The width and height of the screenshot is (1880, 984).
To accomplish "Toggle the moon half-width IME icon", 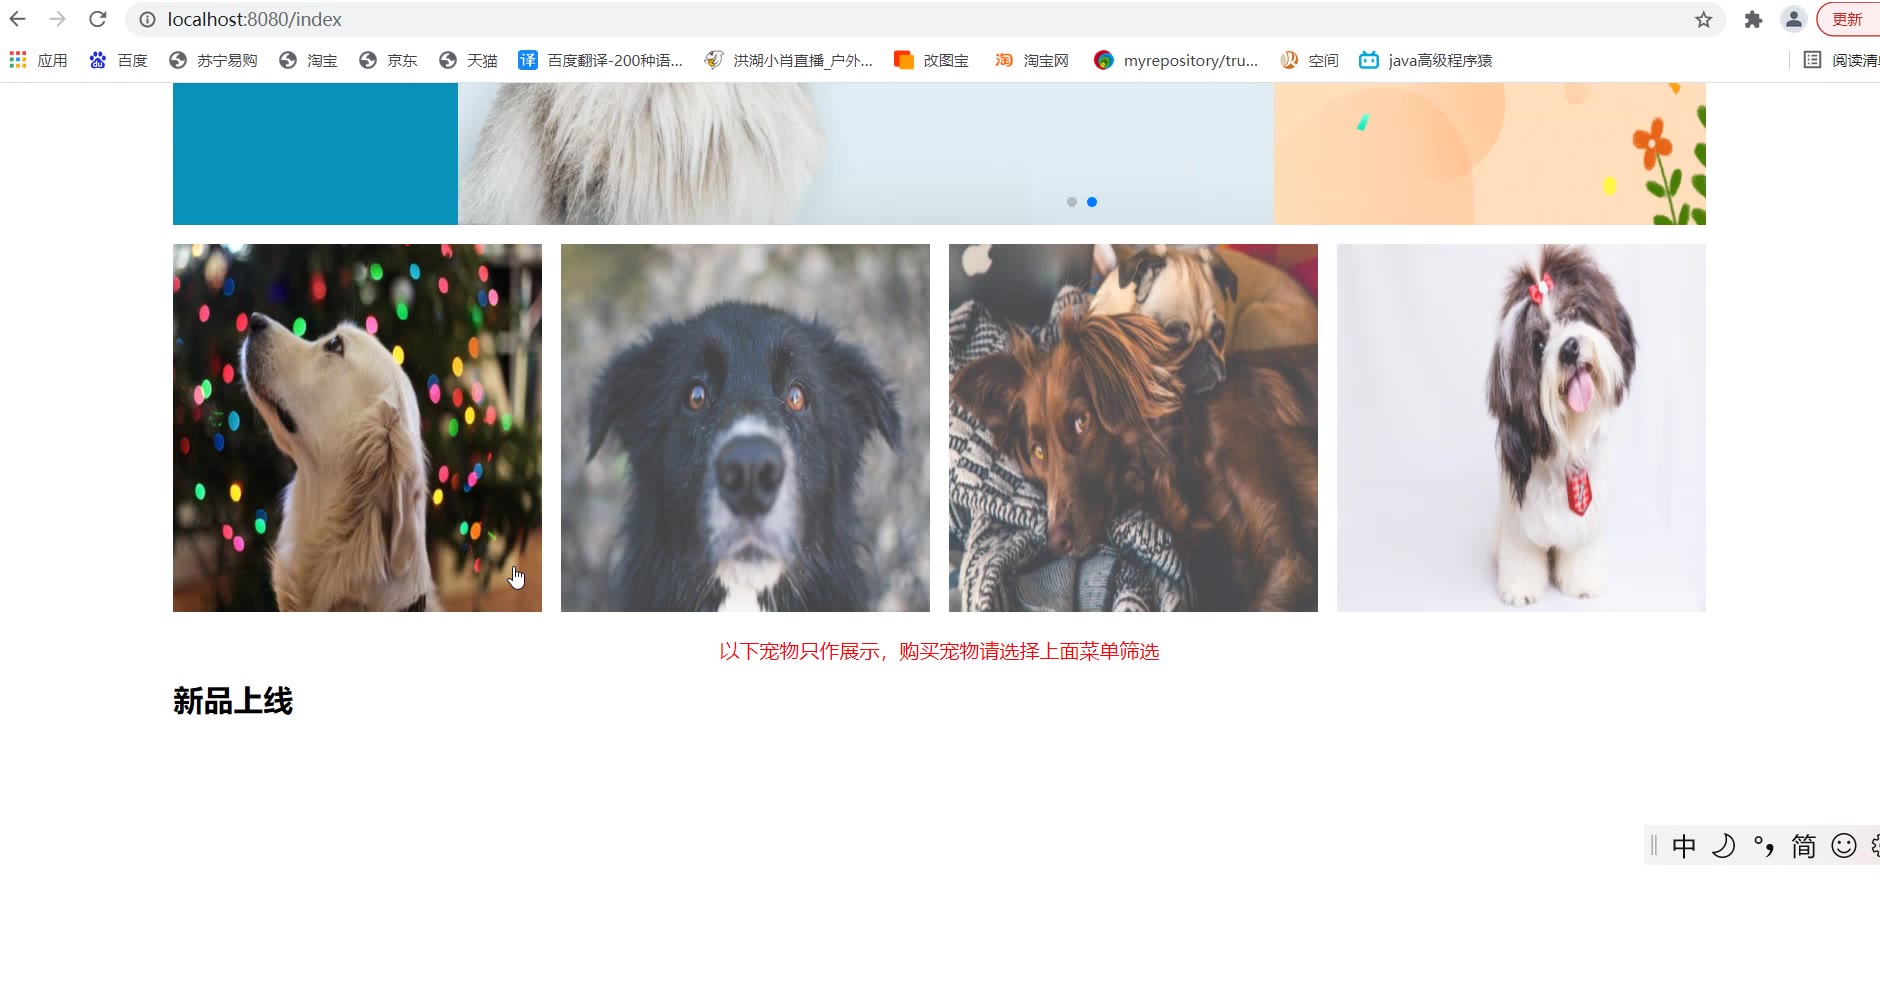I will click(1723, 847).
